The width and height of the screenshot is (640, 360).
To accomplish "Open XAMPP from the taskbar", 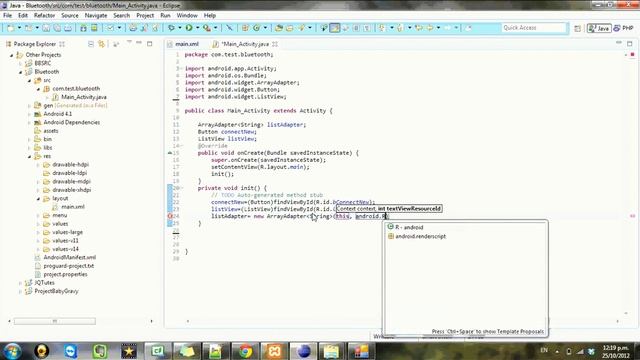I will [274, 351].
